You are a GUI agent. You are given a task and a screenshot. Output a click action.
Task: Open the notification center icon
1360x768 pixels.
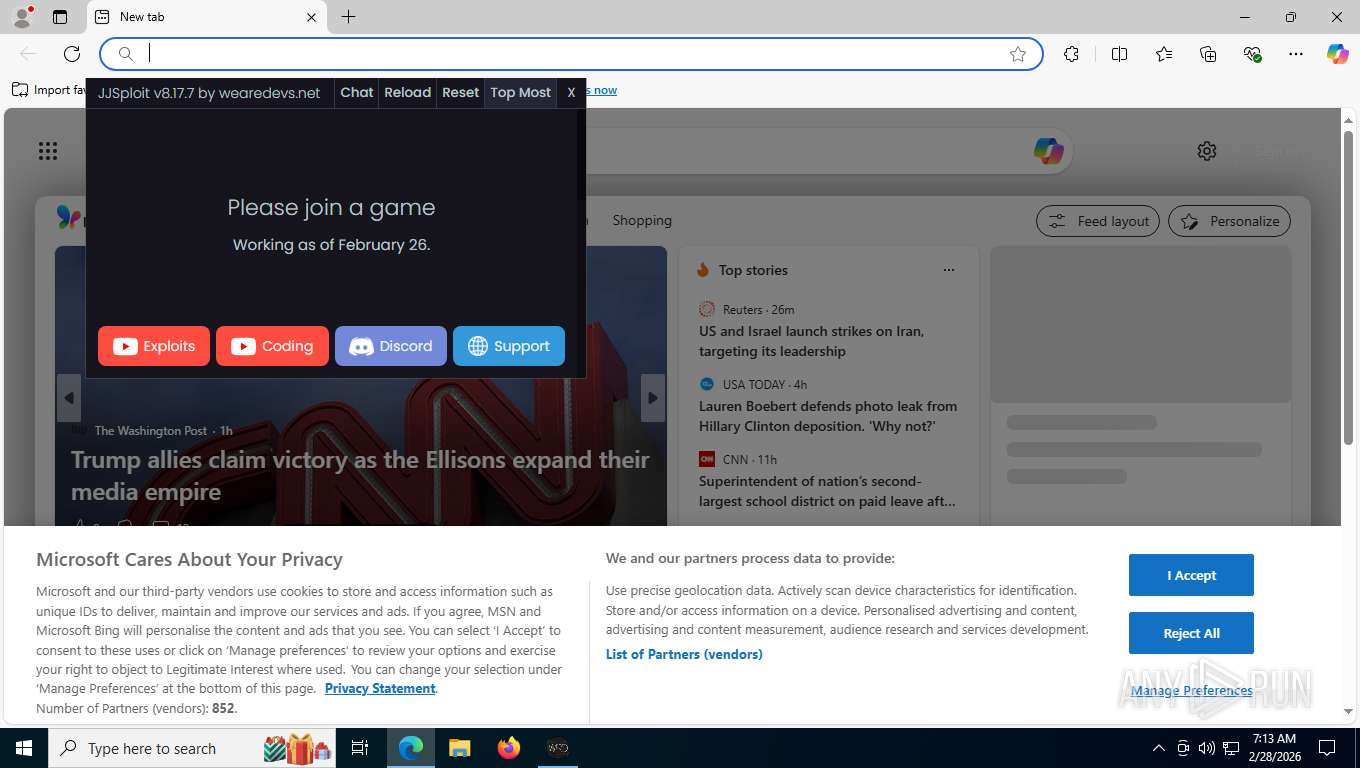[x=1327, y=748]
